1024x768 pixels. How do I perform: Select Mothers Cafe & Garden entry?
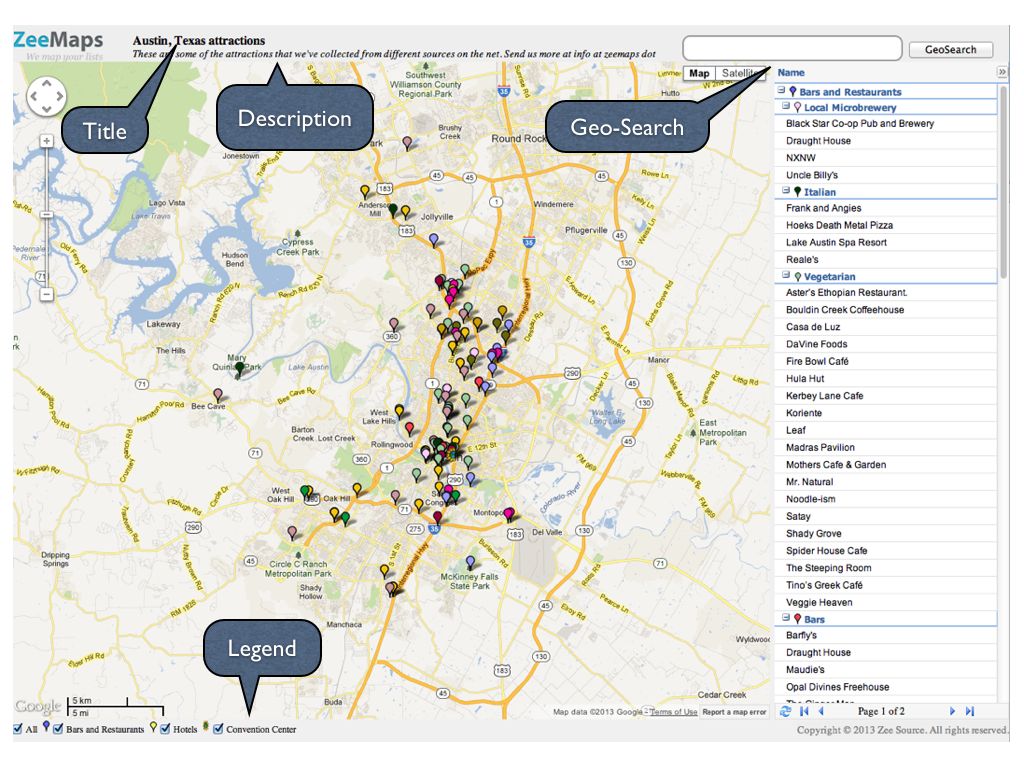point(886,465)
